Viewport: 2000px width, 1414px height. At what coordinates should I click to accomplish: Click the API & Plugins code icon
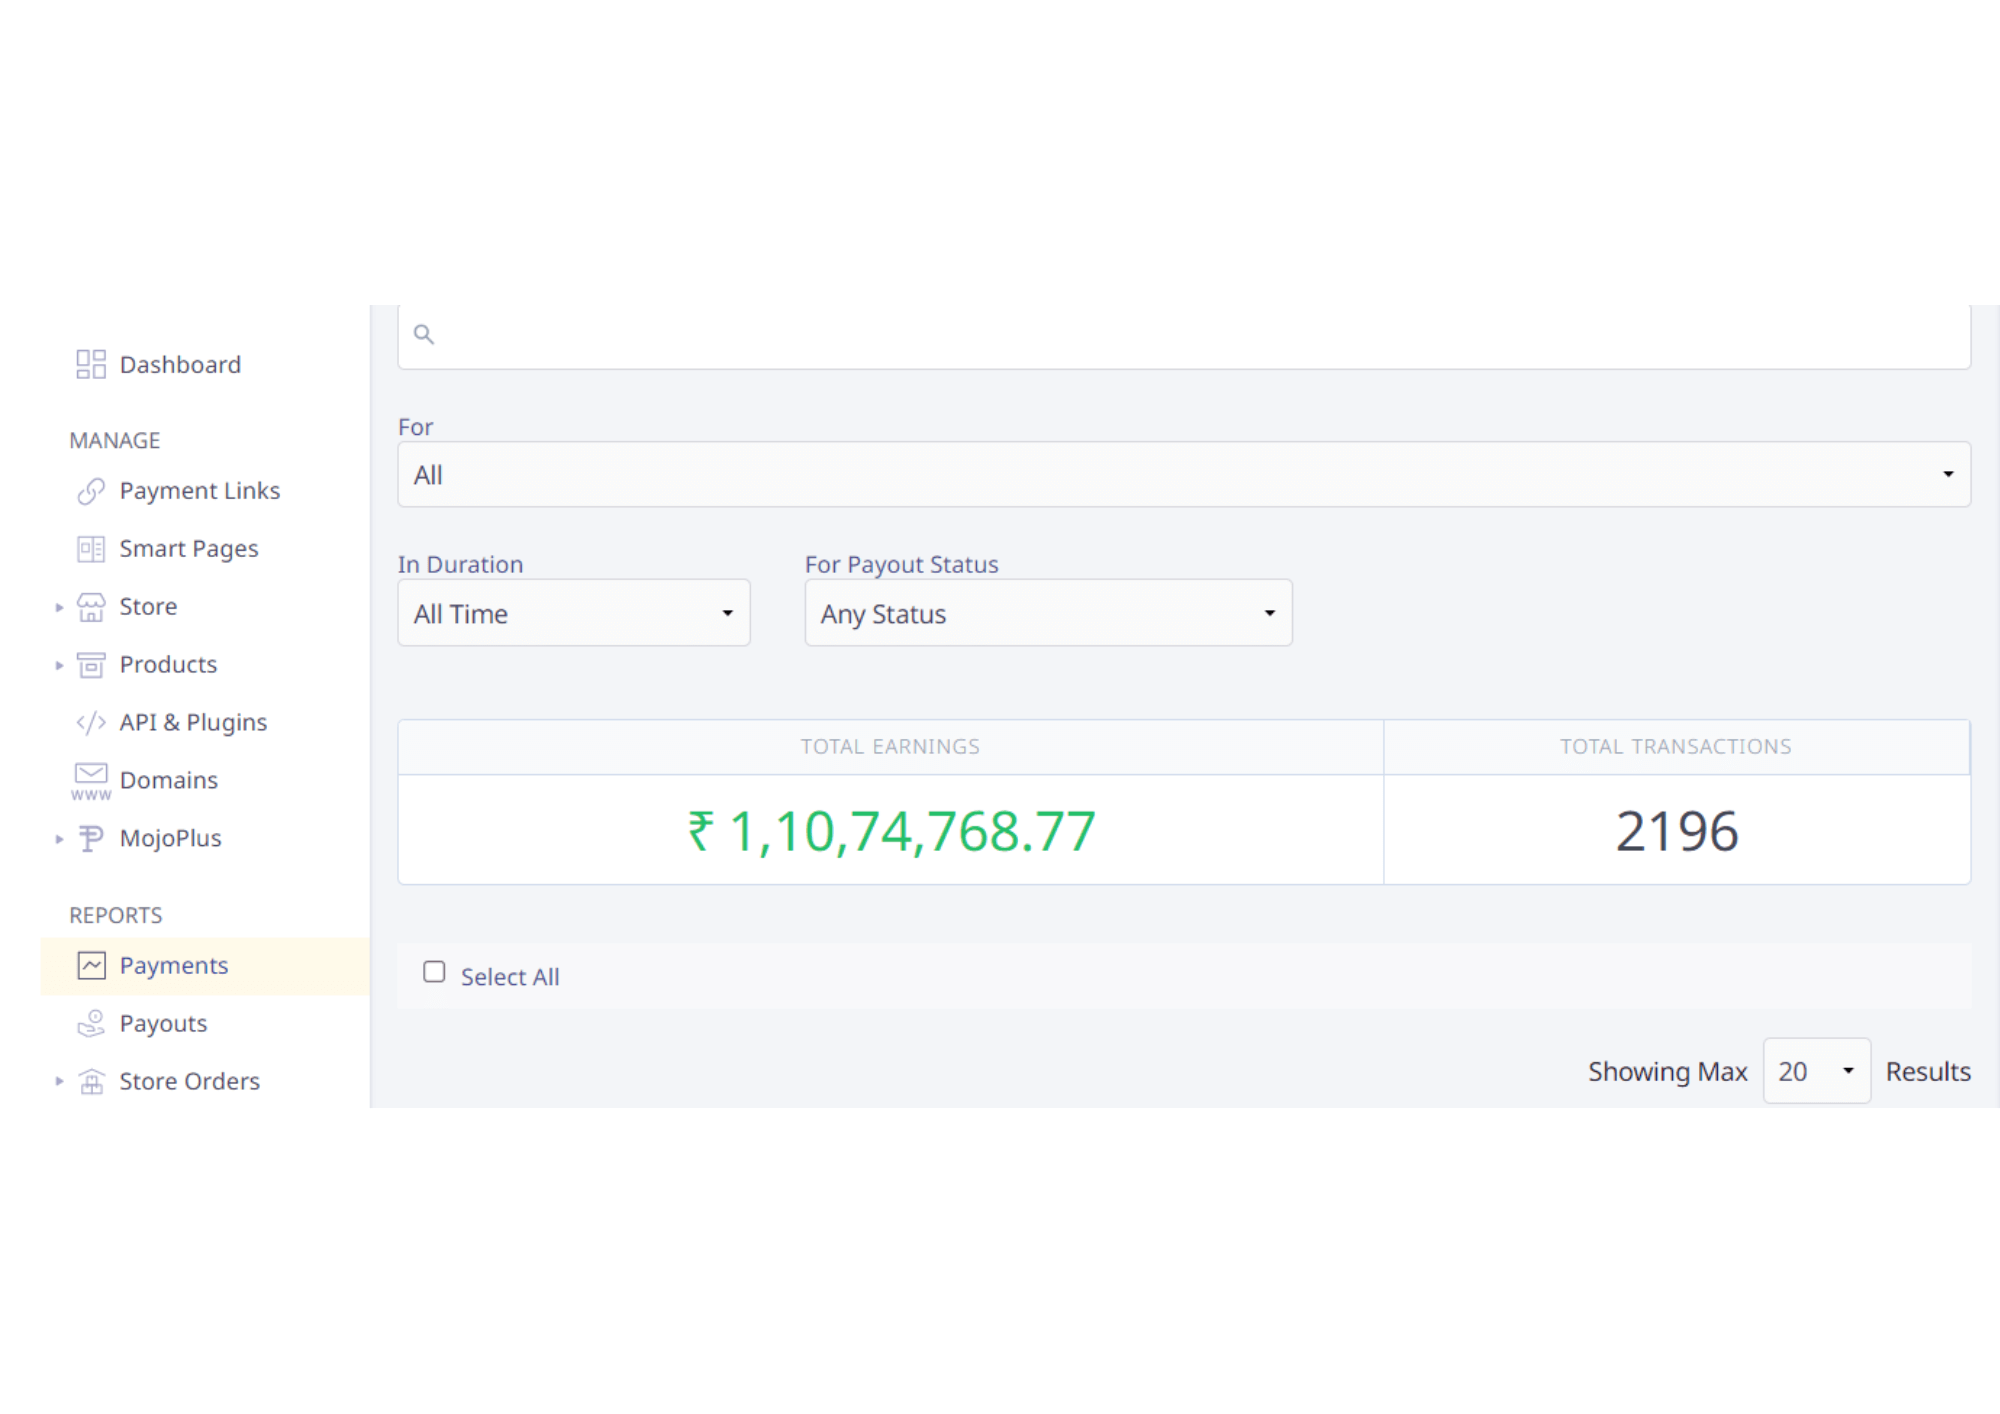[91, 722]
